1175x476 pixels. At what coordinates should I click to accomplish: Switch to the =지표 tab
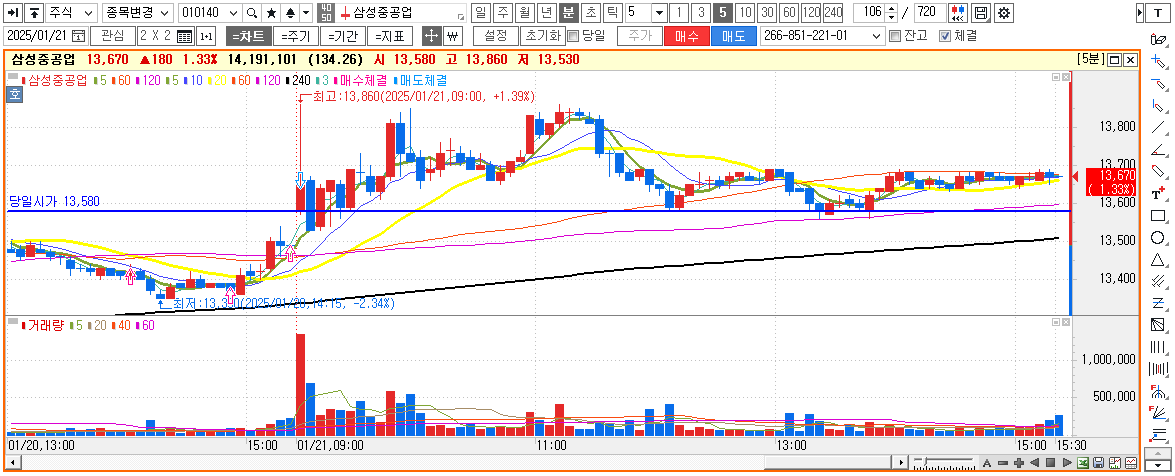pyautogui.click(x=390, y=36)
